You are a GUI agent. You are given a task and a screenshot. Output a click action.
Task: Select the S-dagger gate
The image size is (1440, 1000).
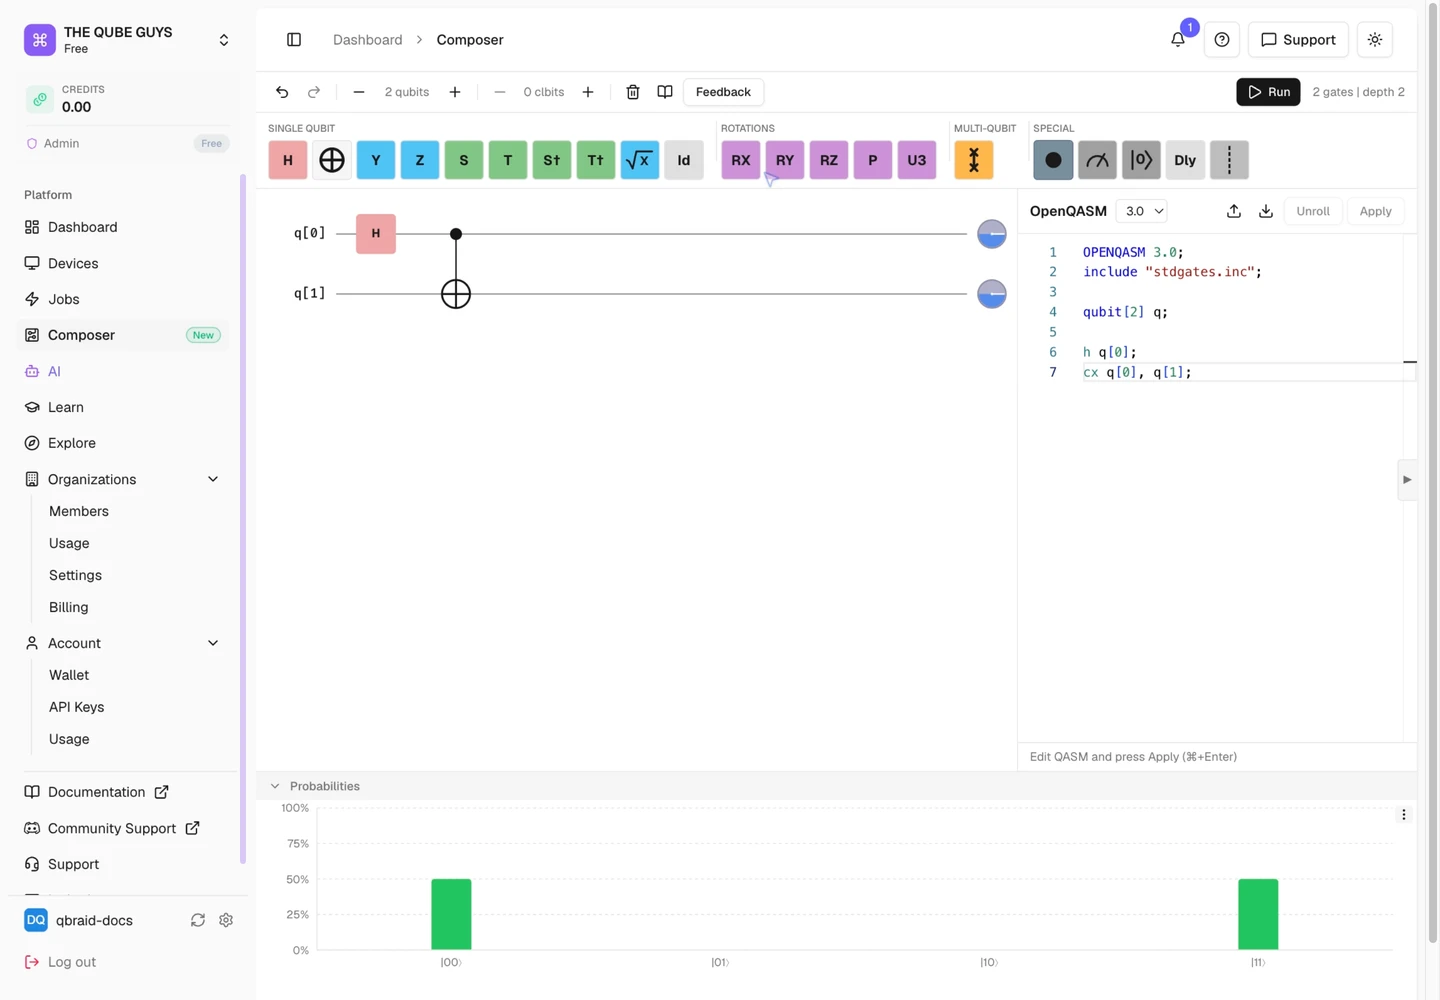tap(552, 160)
